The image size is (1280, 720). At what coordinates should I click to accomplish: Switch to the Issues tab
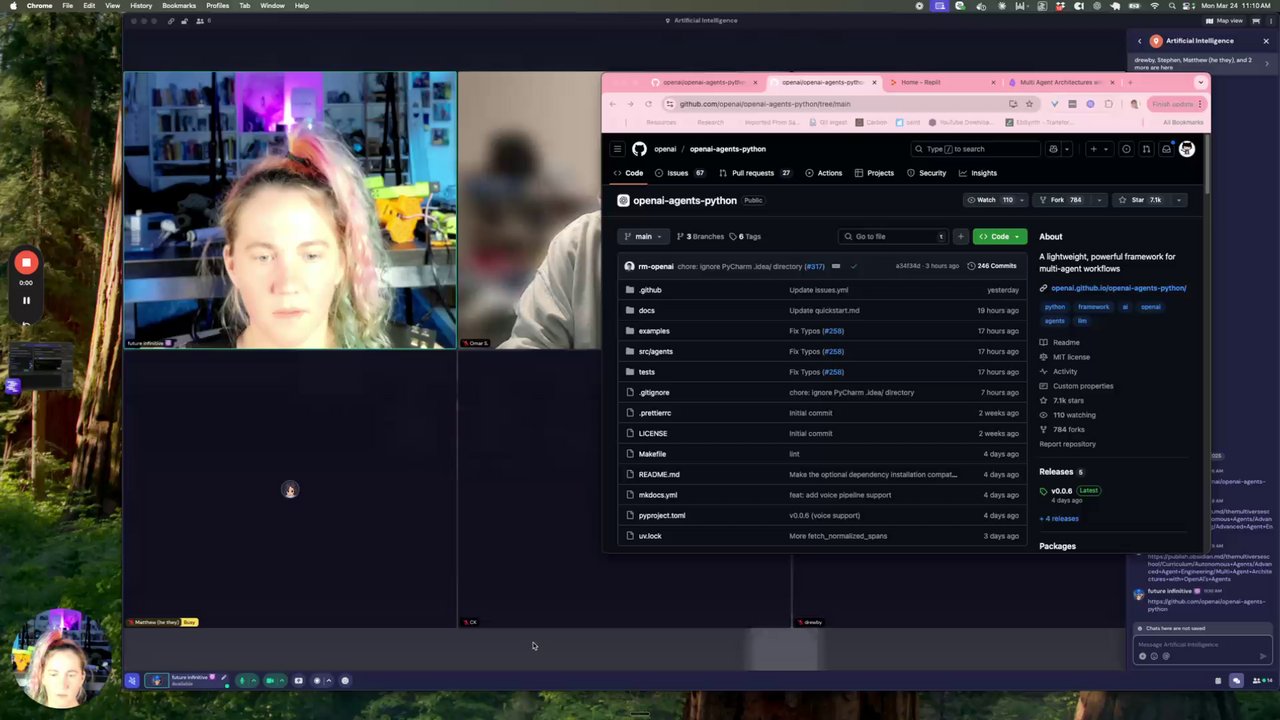coord(680,173)
